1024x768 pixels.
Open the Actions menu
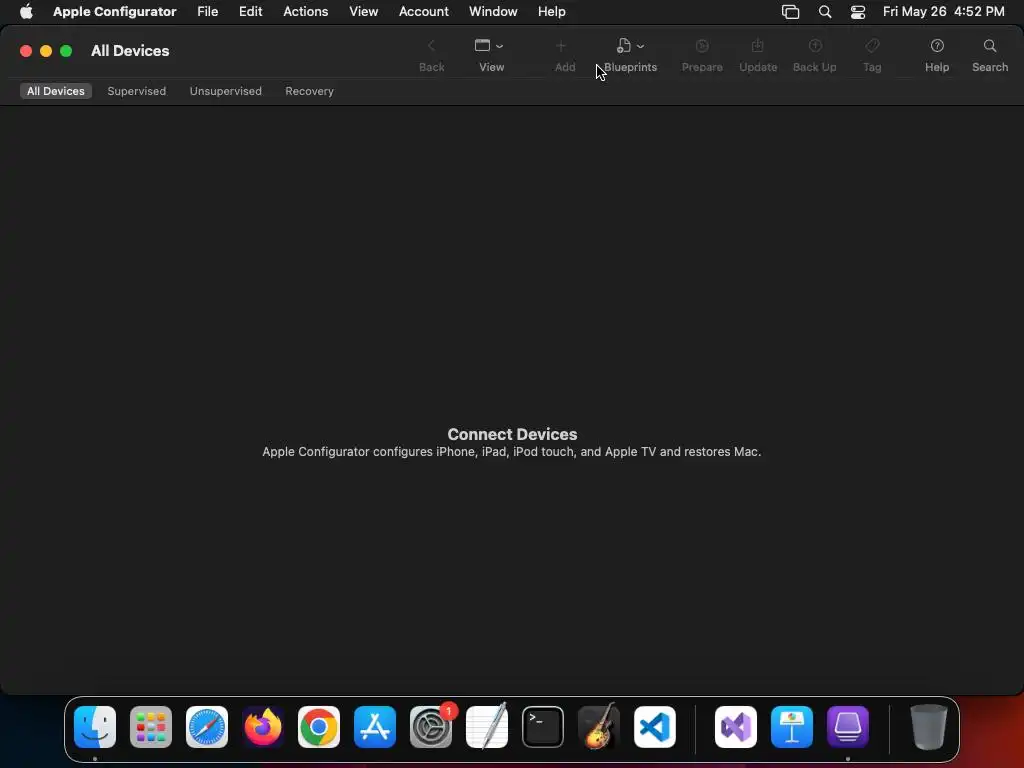[x=306, y=12]
